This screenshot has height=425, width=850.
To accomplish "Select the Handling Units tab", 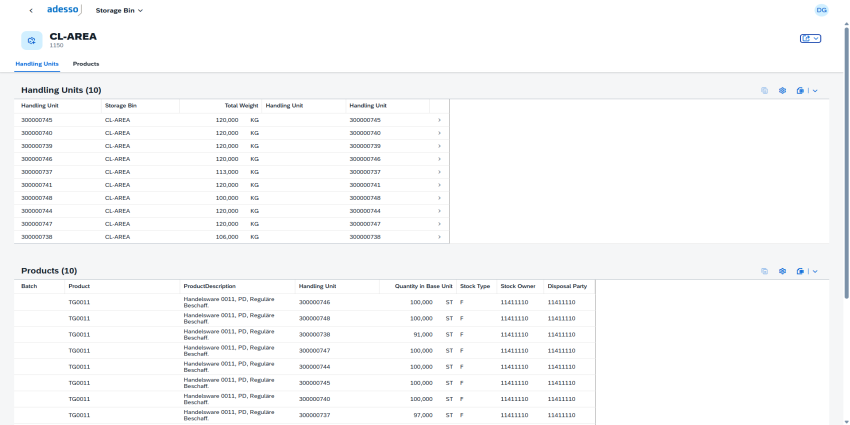I will [x=37, y=64].
